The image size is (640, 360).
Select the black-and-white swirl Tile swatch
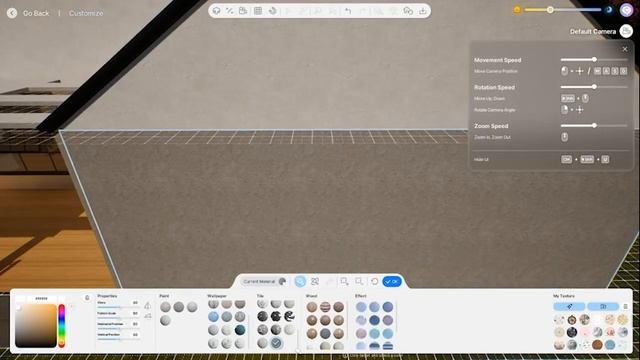click(289, 316)
